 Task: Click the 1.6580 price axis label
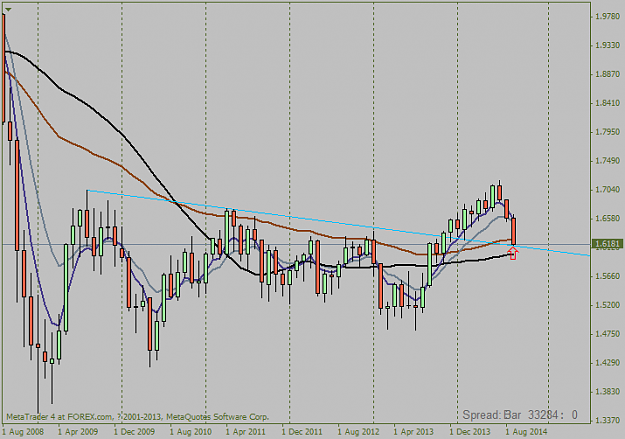tap(608, 219)
